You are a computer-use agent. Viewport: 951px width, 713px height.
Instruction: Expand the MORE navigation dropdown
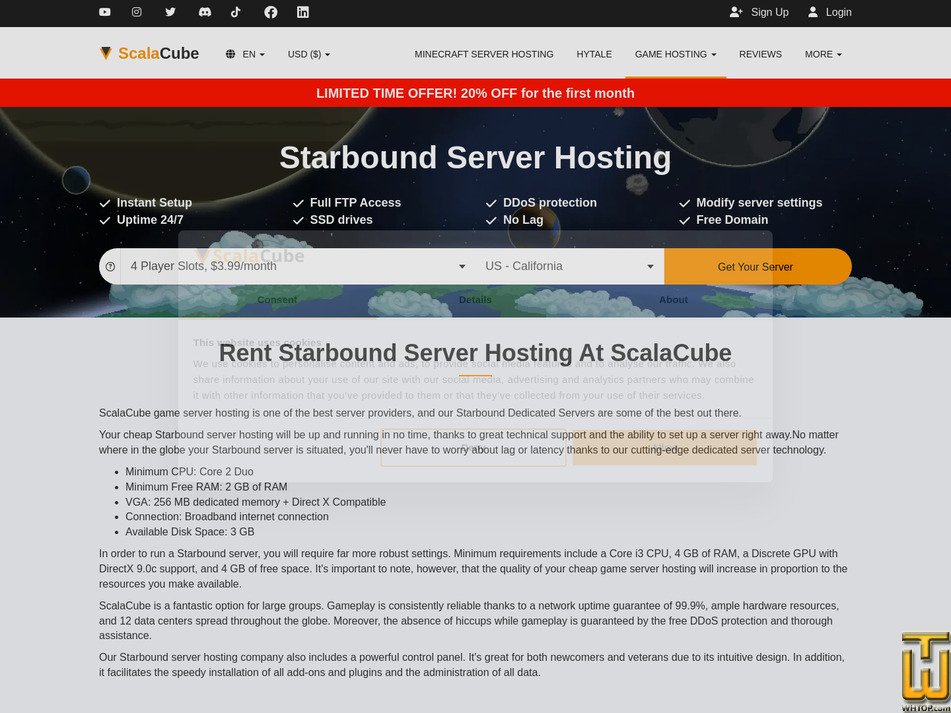click(821, 54)
